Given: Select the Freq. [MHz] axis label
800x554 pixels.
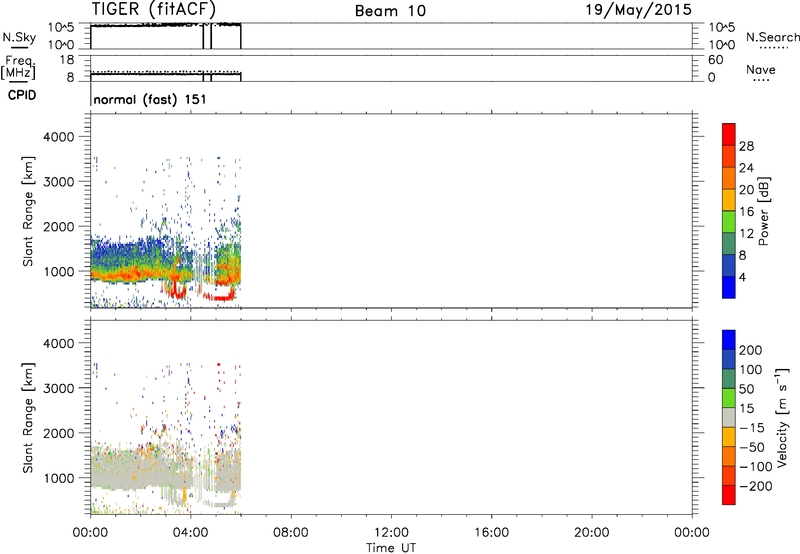Looking at the screenshot, I should point(18,67).
